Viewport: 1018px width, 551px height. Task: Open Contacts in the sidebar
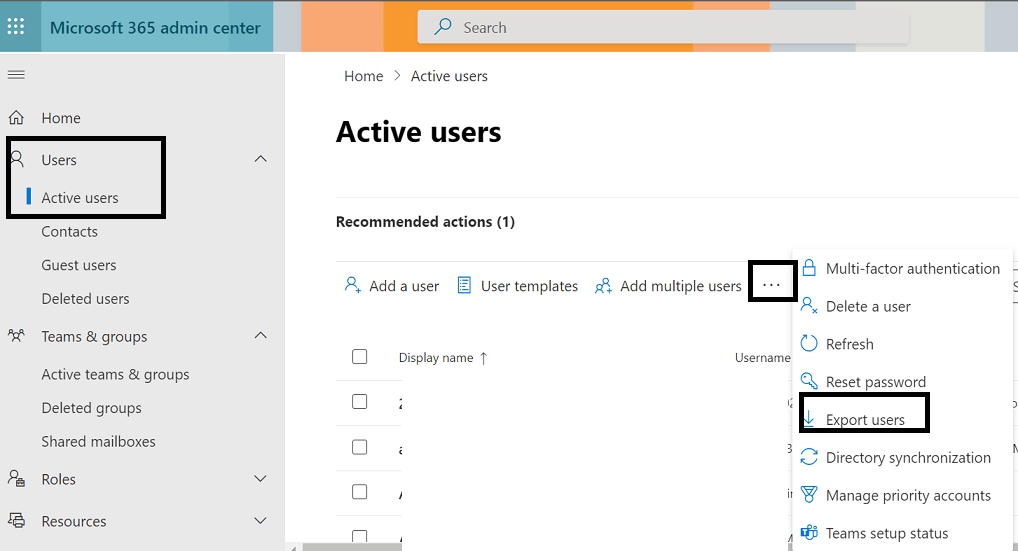click(x=69, y=231)
